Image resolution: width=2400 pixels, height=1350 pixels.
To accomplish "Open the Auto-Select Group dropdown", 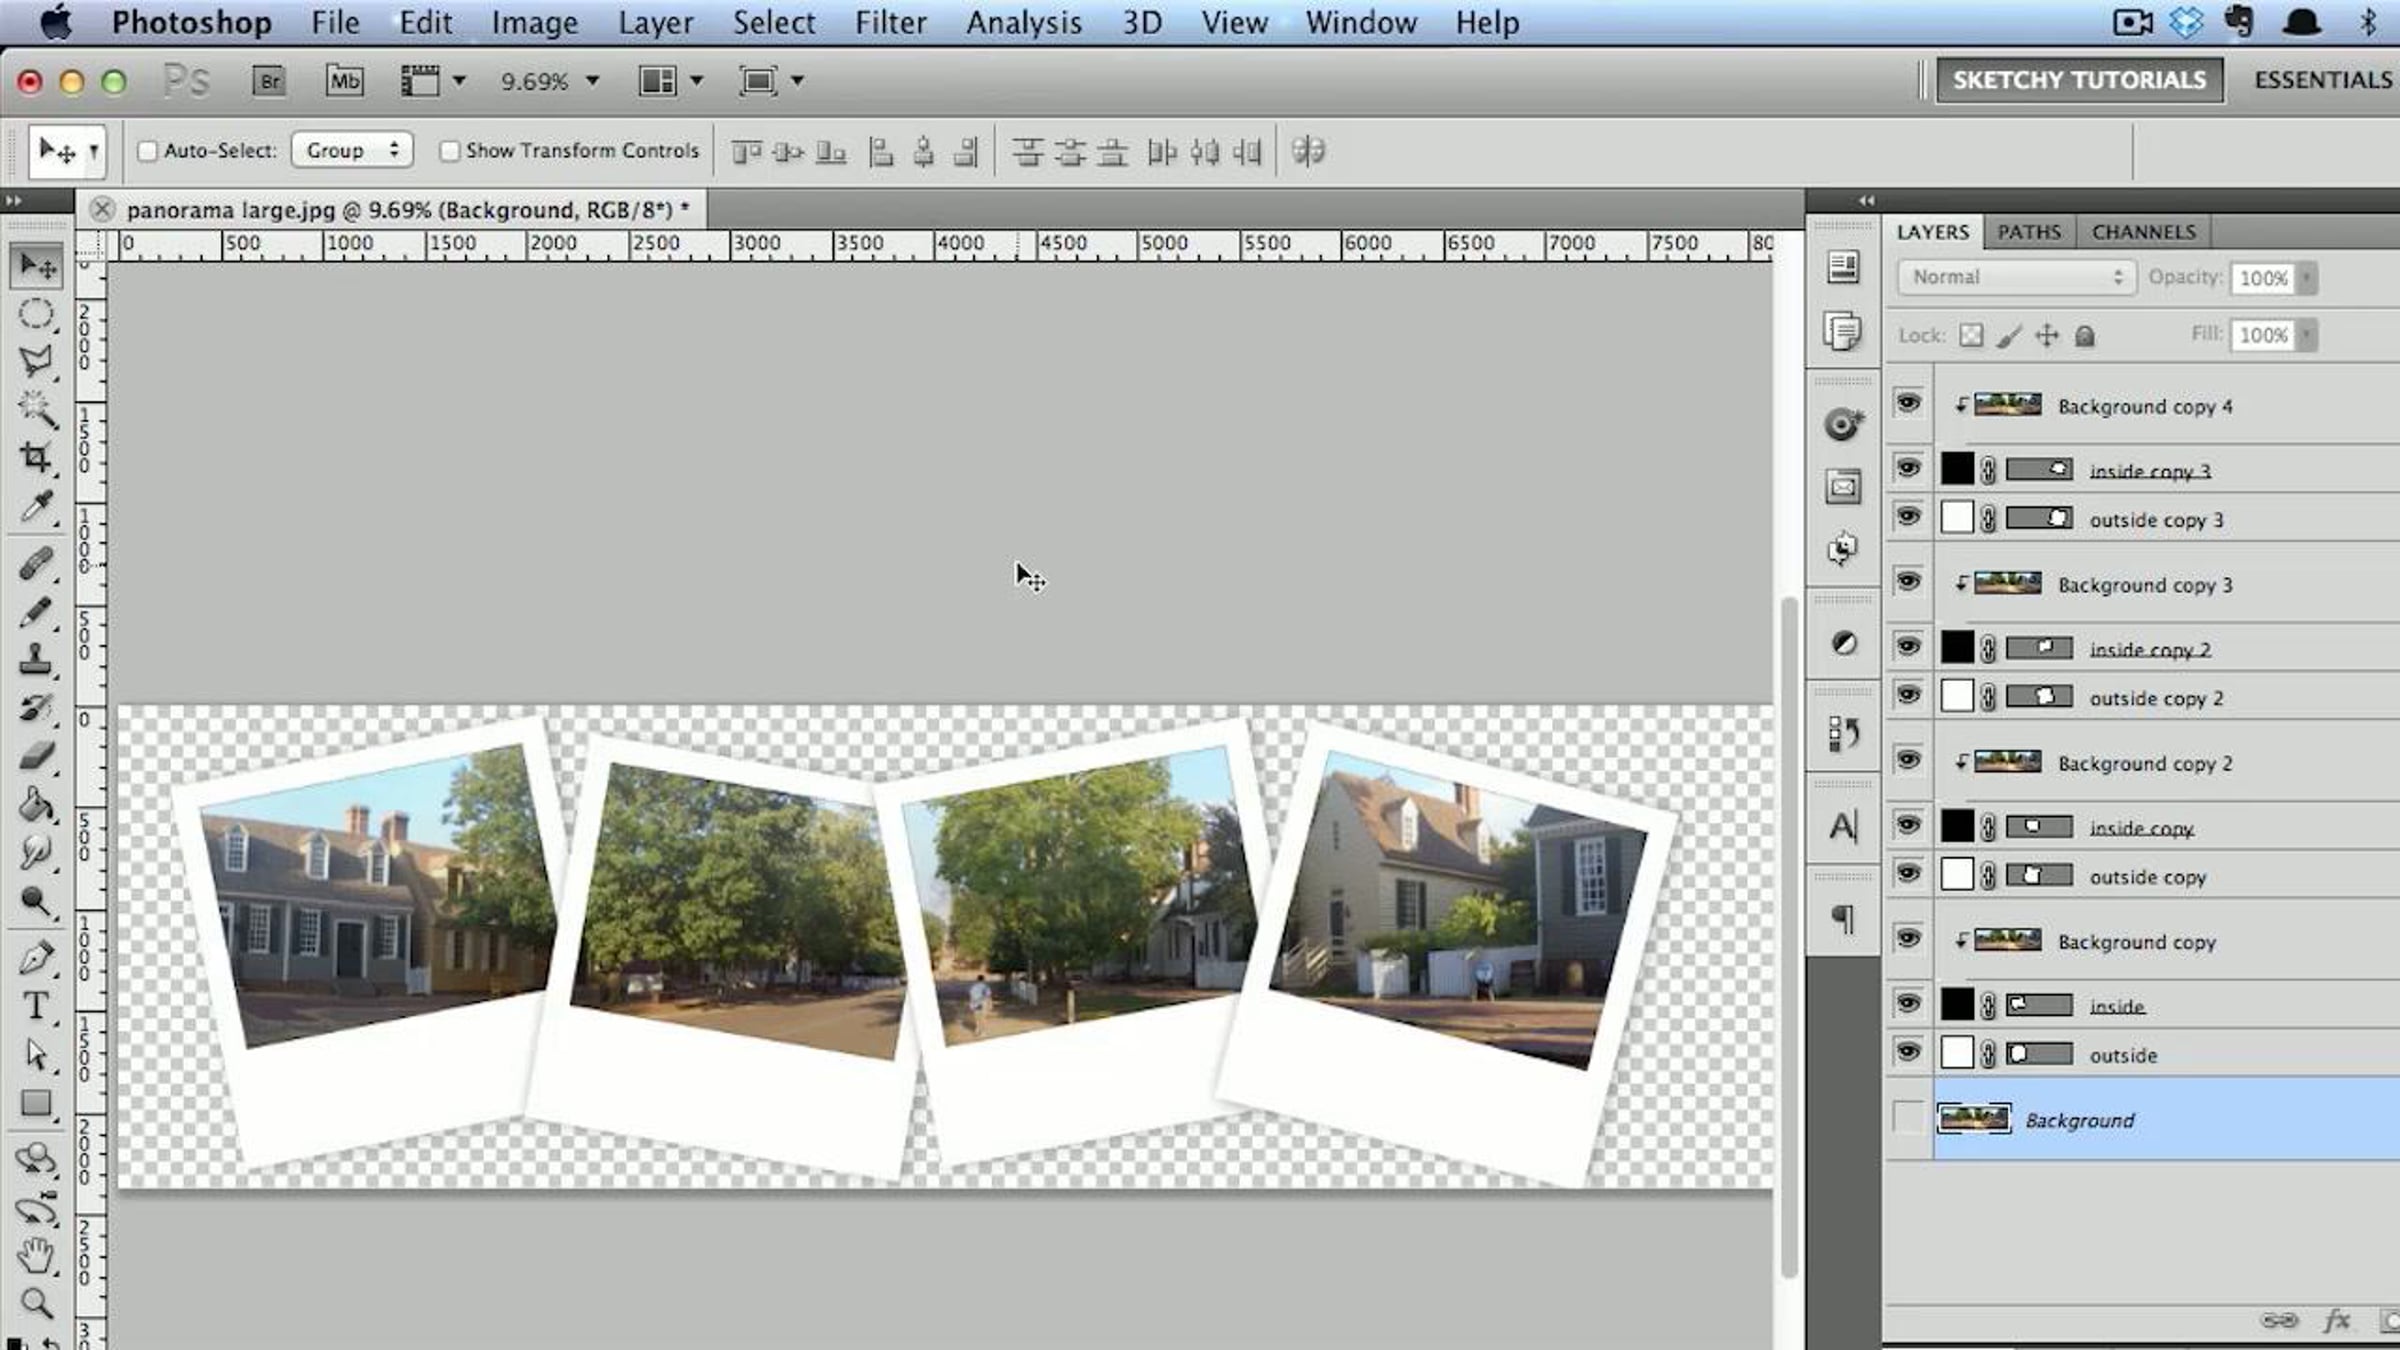I will 352,151.
